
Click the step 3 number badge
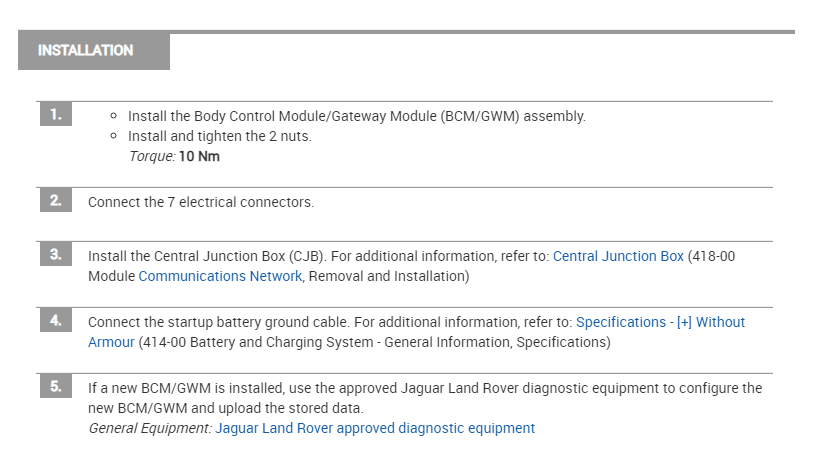56,255
